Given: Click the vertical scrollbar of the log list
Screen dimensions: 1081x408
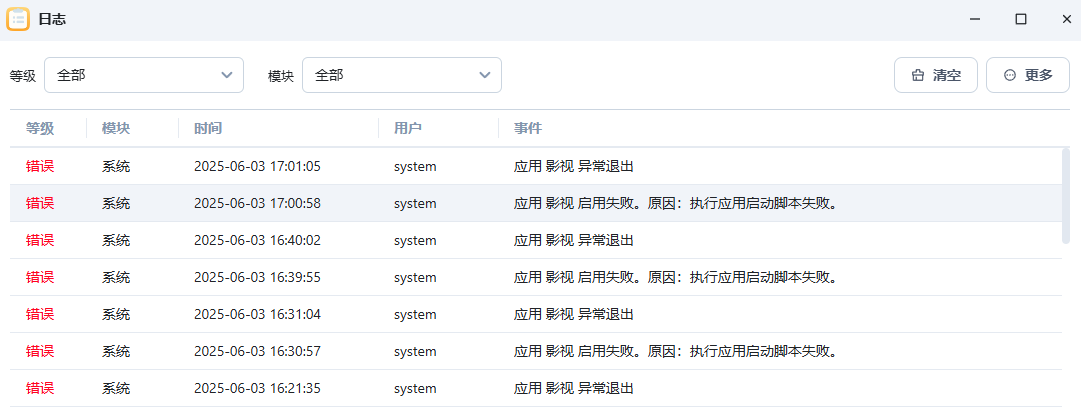Looking at the screenshot, I should 1066,196.
